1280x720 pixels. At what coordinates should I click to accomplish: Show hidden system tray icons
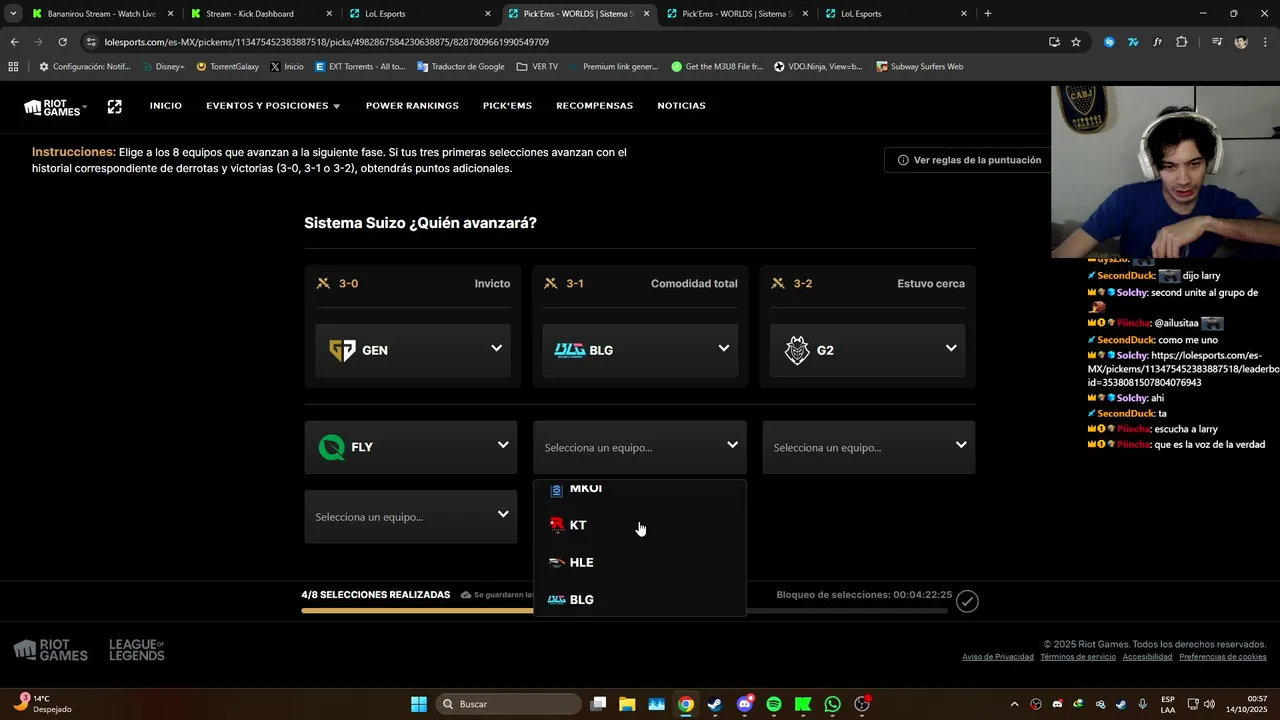1014,704
